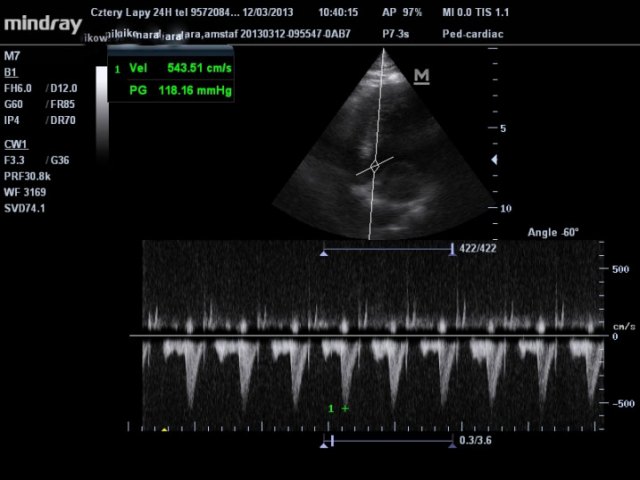This screenshot has height=480, width=640.
Task: Click the 0.3/3.6 sweep time slider
Action: pyautogui.click(x=388, y=440)
